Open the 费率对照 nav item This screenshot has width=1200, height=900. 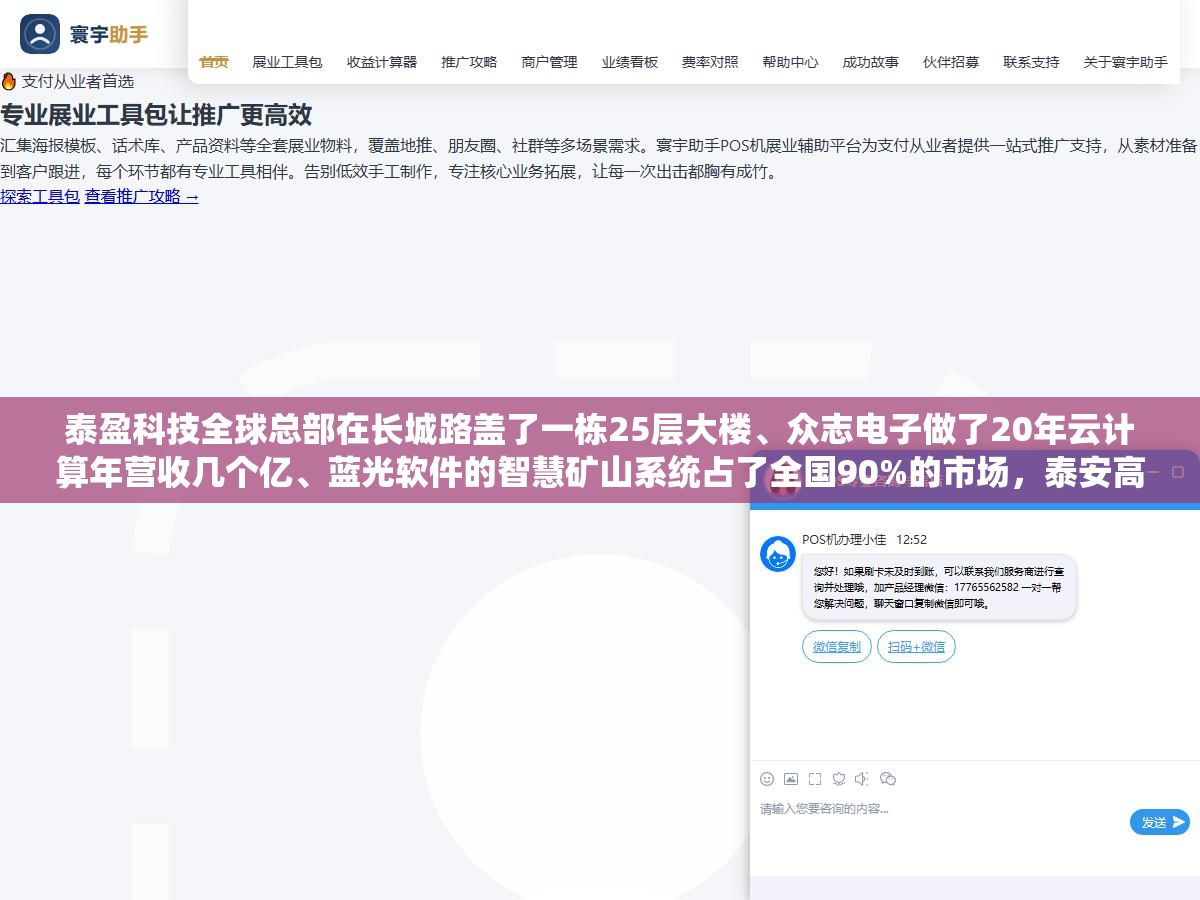tap(710, 62)
